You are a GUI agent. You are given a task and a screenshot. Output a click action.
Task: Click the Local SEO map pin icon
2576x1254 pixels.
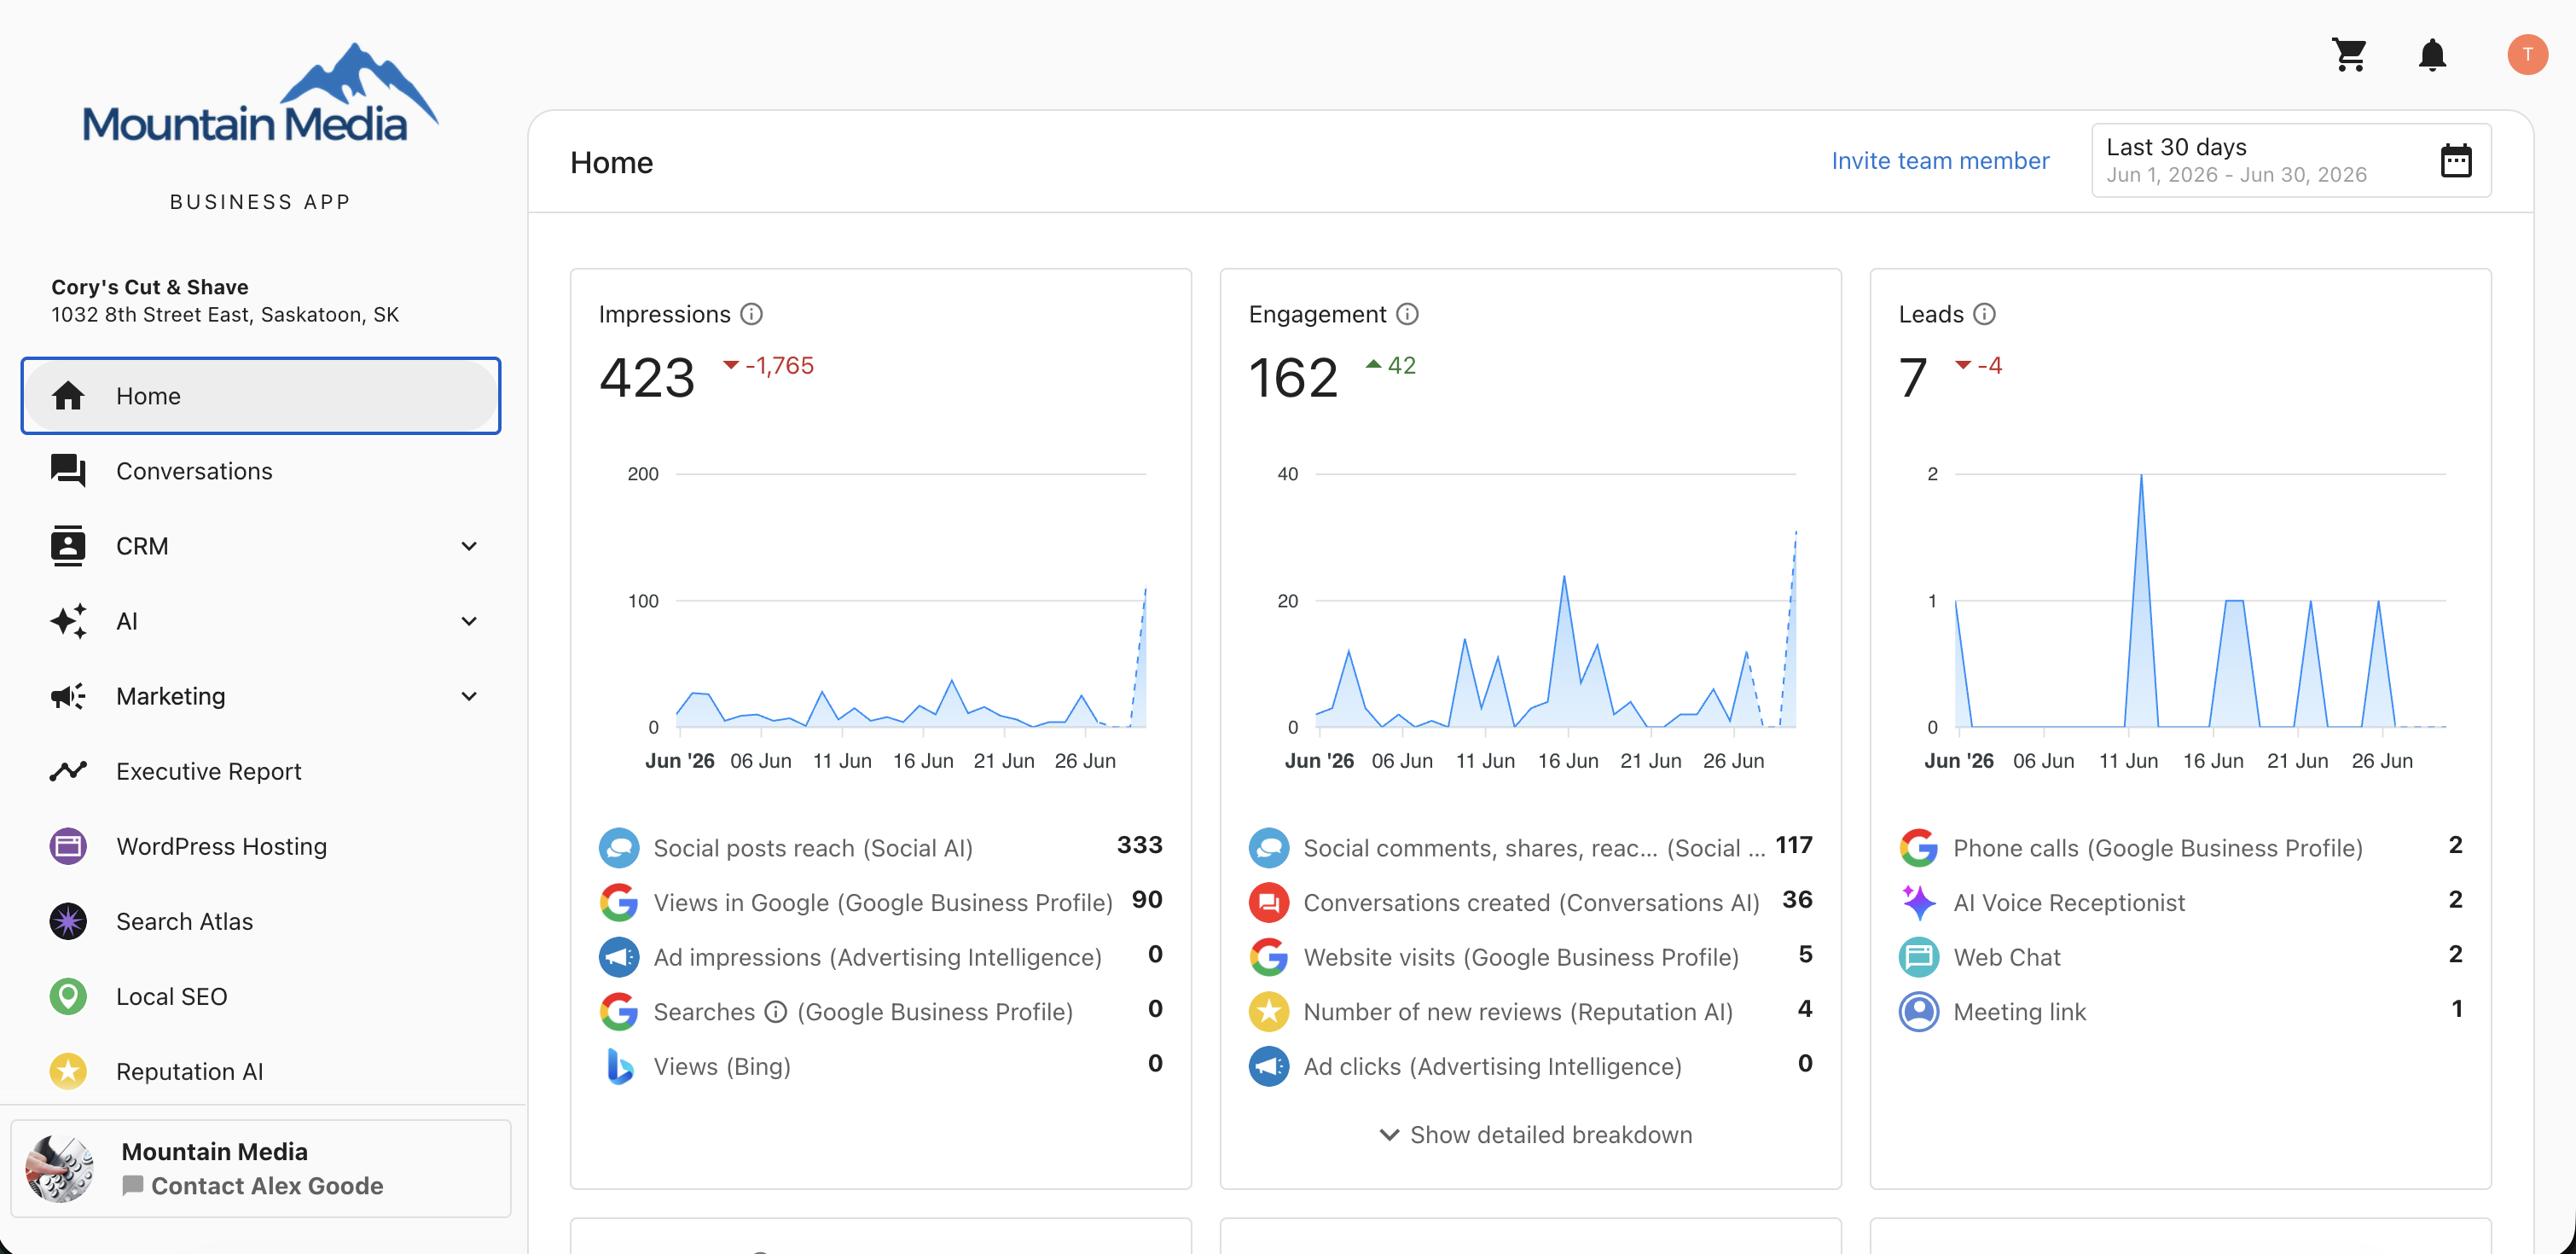click(x=68, y=996)
